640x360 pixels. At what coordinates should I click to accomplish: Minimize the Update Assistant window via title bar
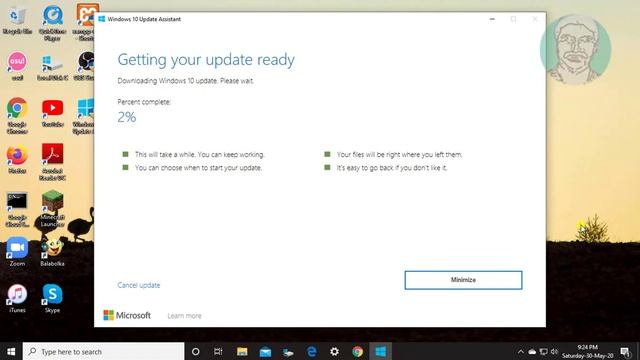pos(492,19)
